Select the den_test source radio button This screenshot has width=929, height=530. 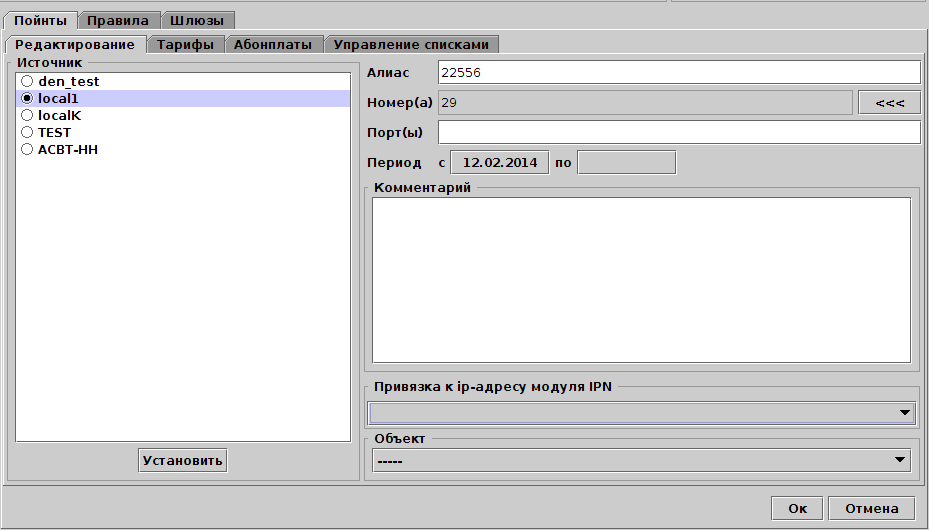pos(28,81)
